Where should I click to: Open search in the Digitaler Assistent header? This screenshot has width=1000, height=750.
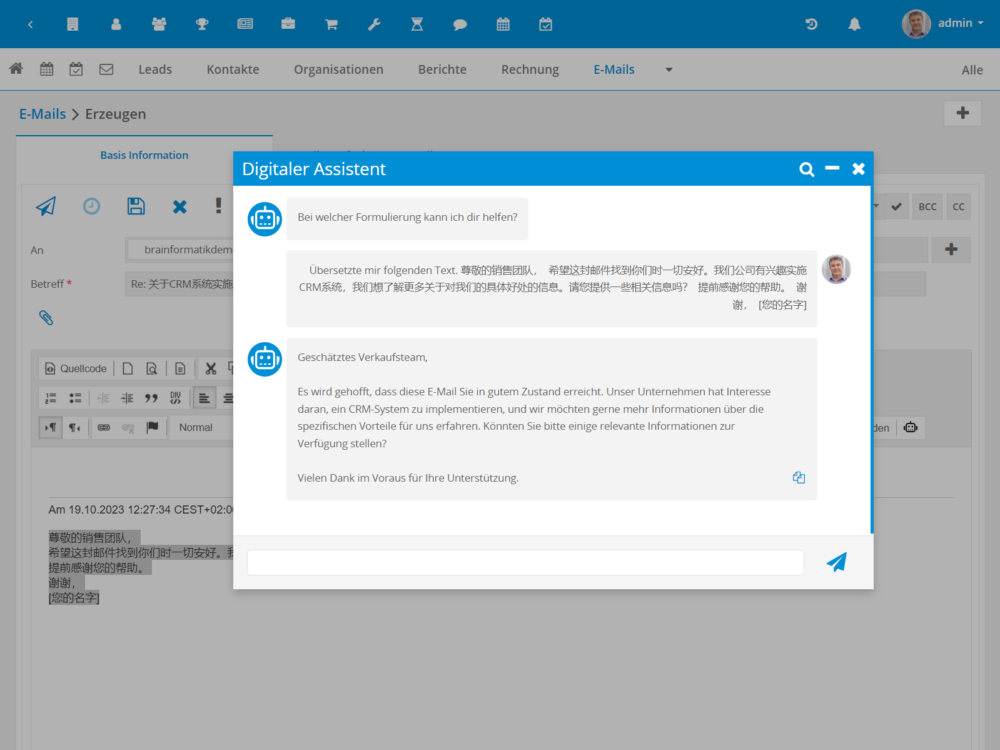[x=806, y=170]
